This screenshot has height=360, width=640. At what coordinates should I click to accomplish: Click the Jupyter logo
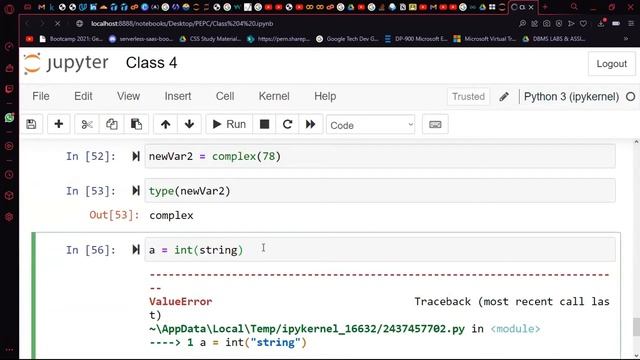click(66, 63)
